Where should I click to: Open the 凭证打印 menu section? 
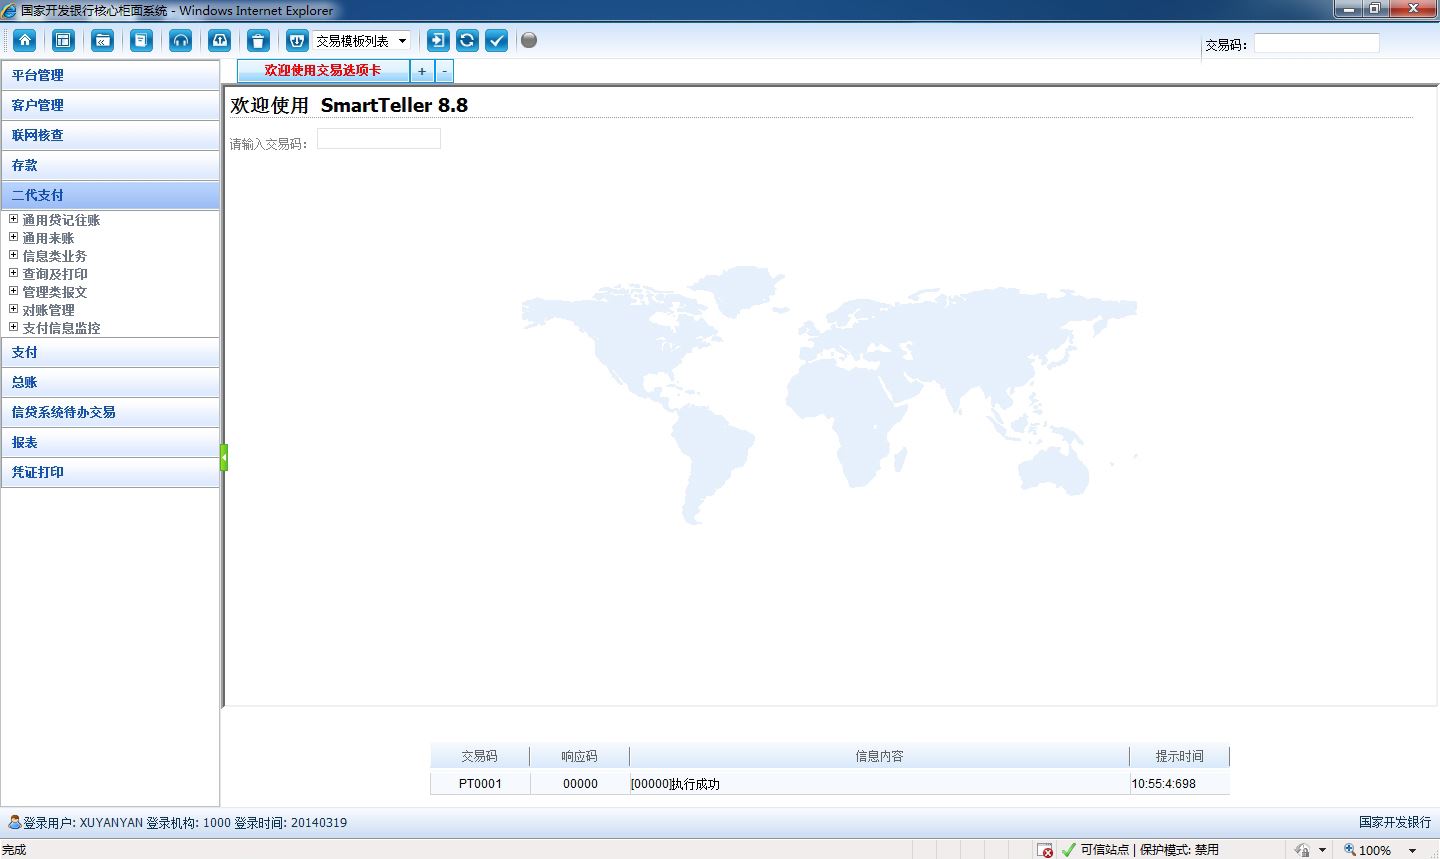pos(110,472)
